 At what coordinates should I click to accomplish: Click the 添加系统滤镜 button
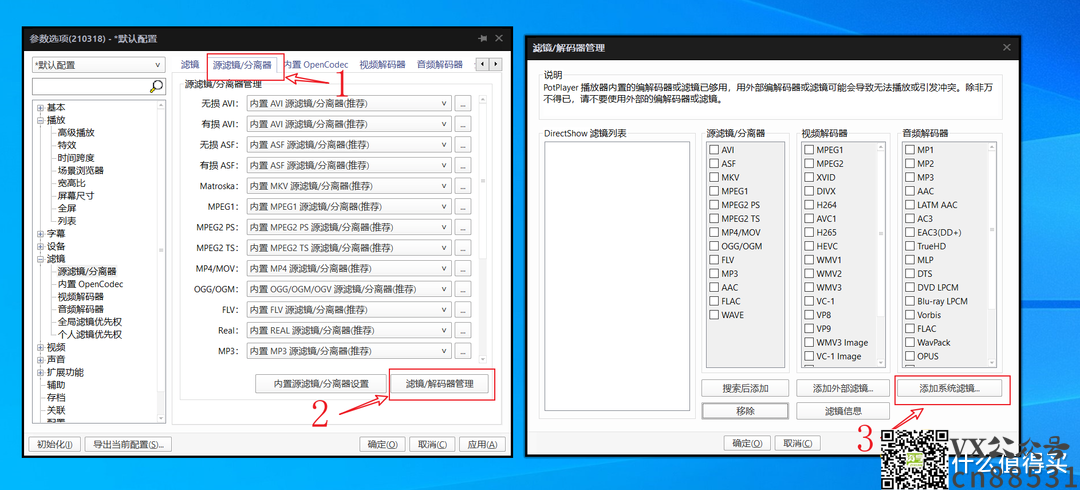click(x=950, y=388)
